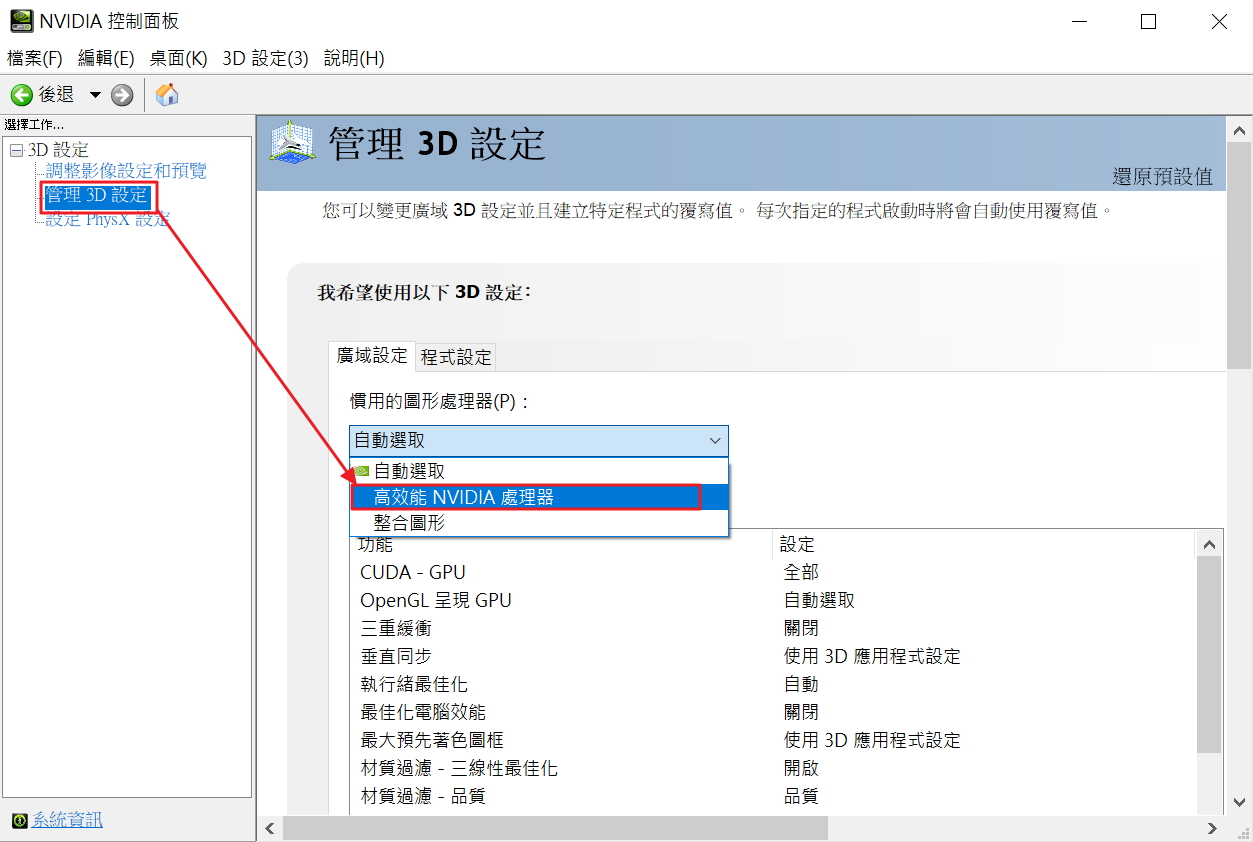Open the 檔案(F) menu

coord(35,58)
